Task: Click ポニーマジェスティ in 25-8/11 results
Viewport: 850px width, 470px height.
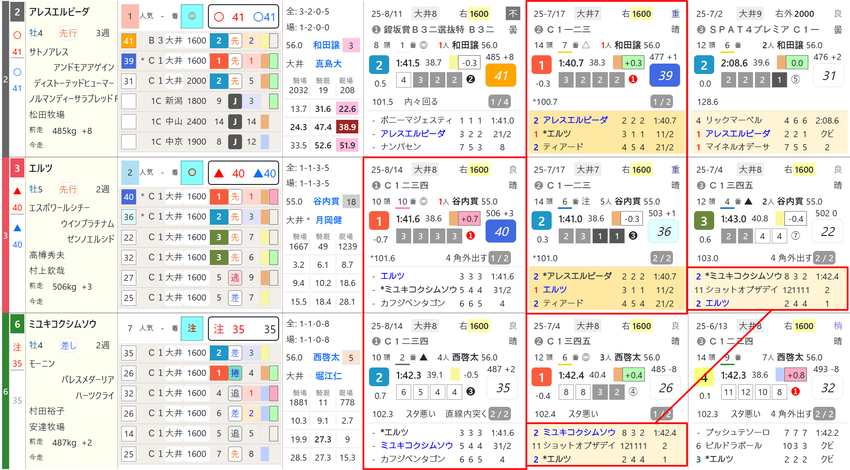Action: [x=416, y=120]
